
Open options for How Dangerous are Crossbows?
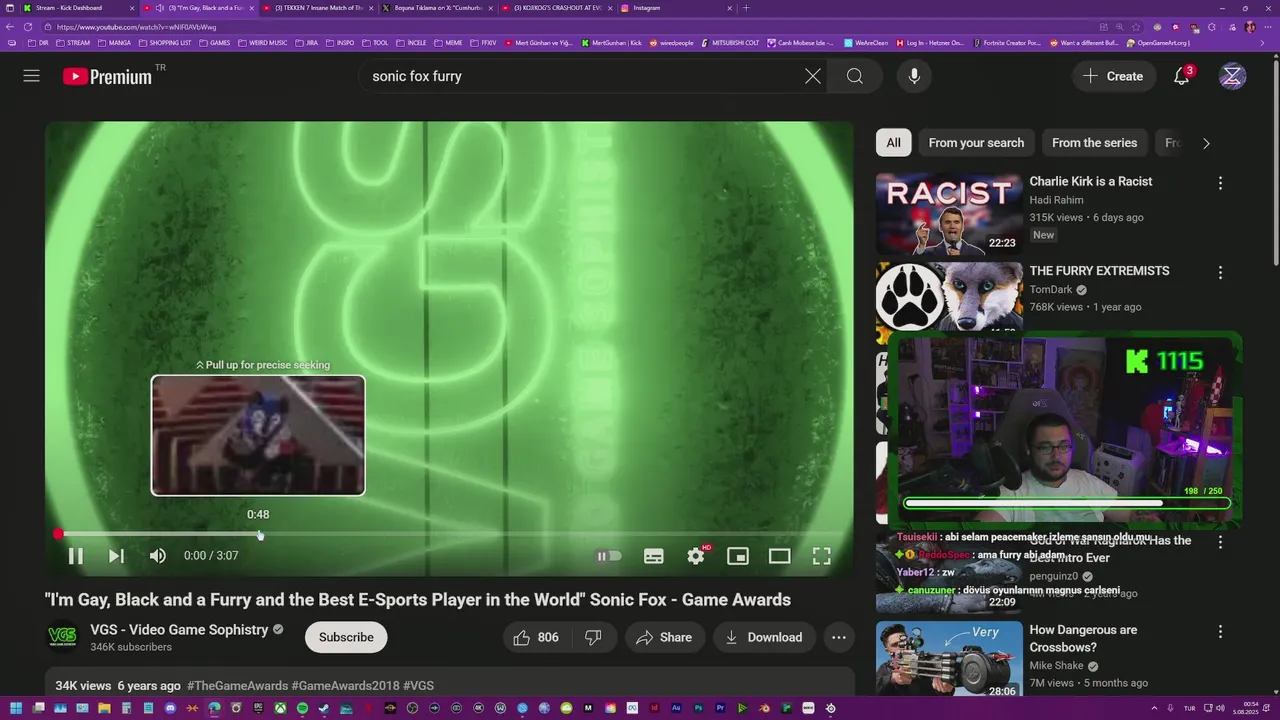click(1220, 632)
